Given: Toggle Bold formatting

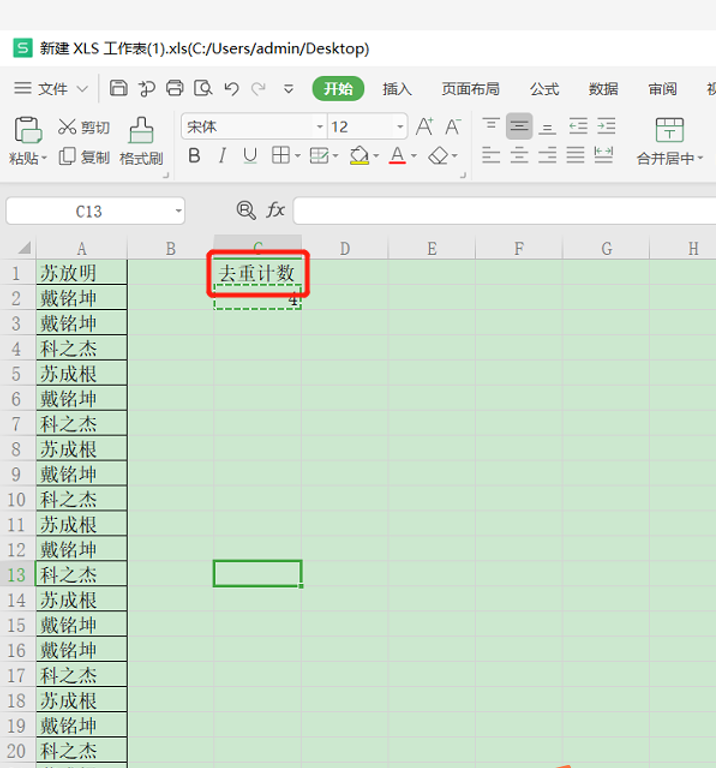Looking at the screenshot, I should (194, 156).
